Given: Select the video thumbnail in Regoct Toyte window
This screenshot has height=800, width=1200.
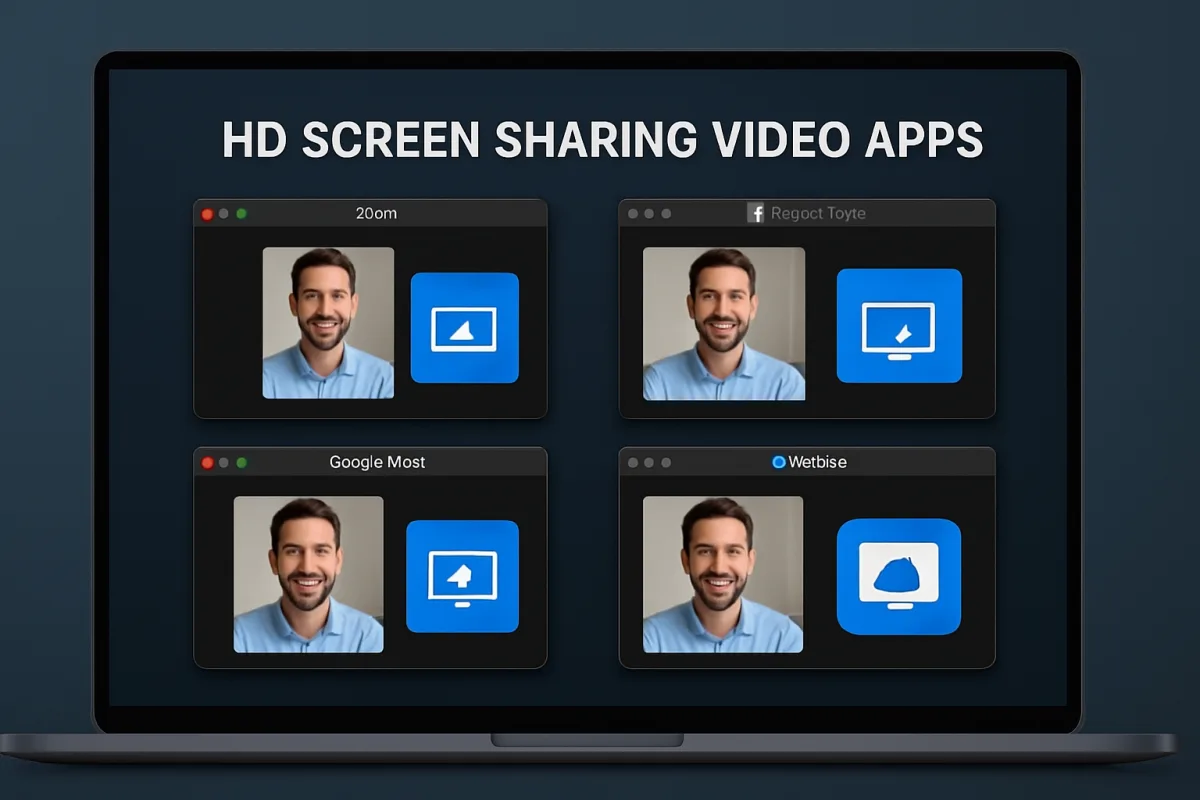Looking at the screenshot, I should (724, 324).
